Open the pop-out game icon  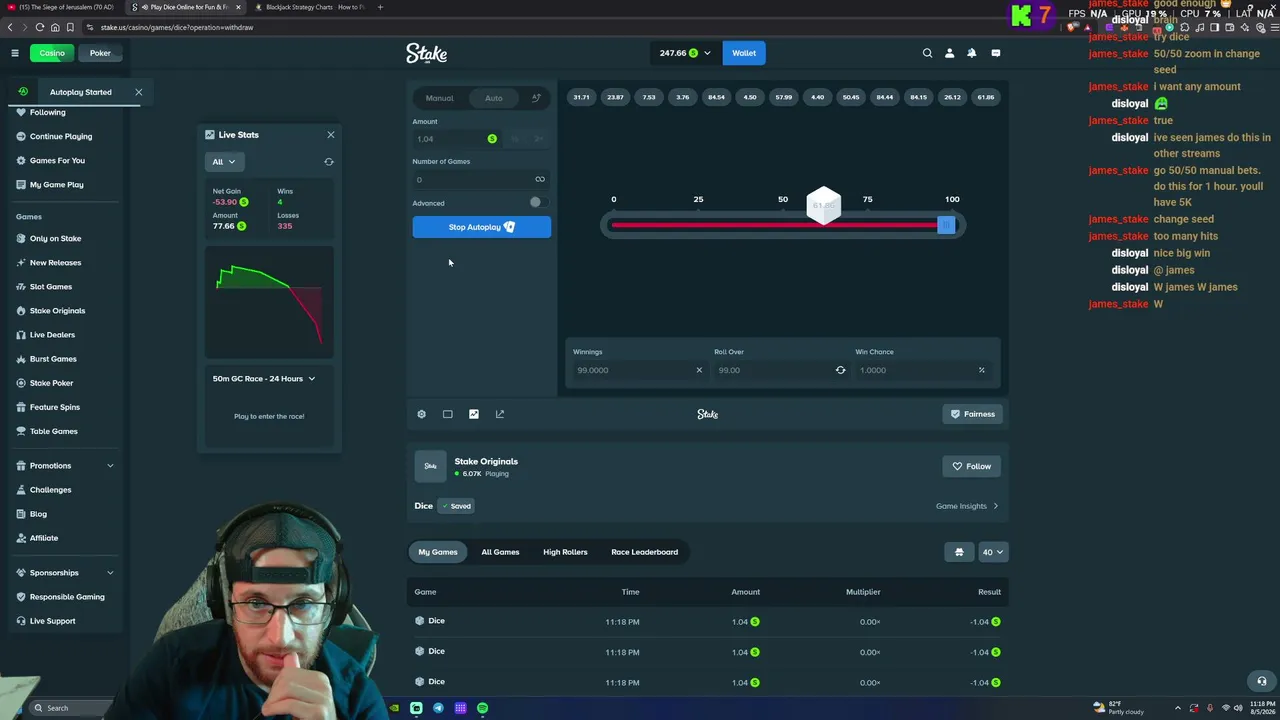pos(500,414)
